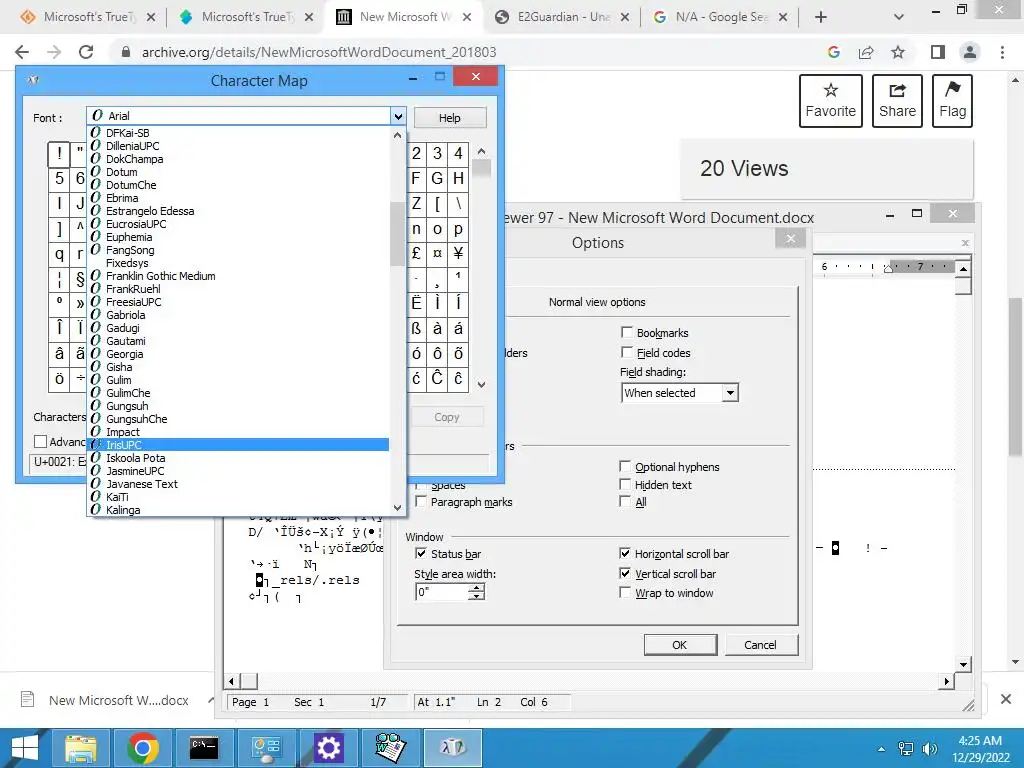Click the browser back arrow
Viewport: 1024px width, 768px height.
[x=22, y=52]
